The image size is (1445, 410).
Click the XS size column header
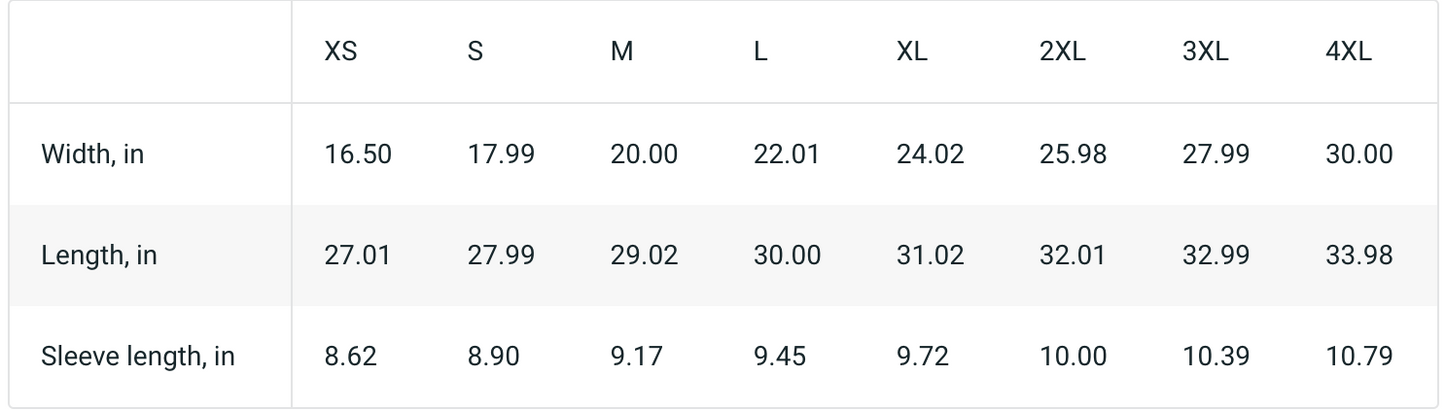[341, 52]
